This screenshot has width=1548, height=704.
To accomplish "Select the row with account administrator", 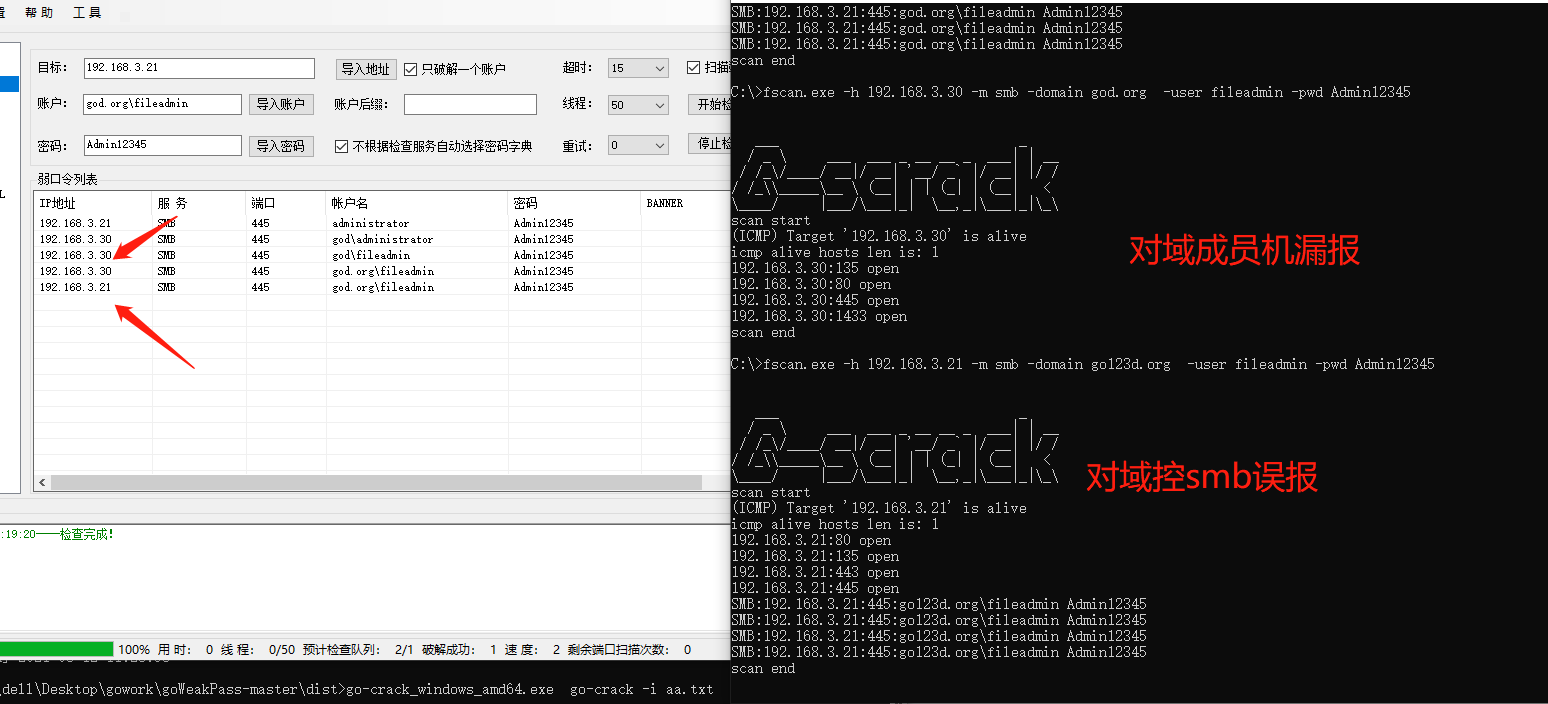I will pyautogui.click(x=382, y=223).
